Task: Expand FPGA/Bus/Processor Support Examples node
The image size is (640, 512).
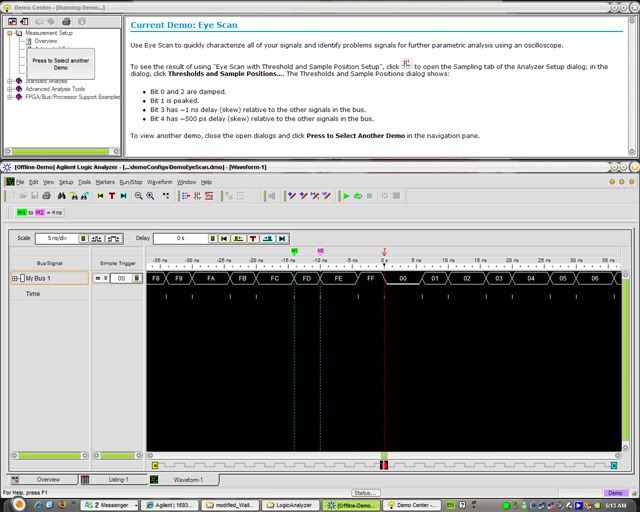Action: [10, 97]
